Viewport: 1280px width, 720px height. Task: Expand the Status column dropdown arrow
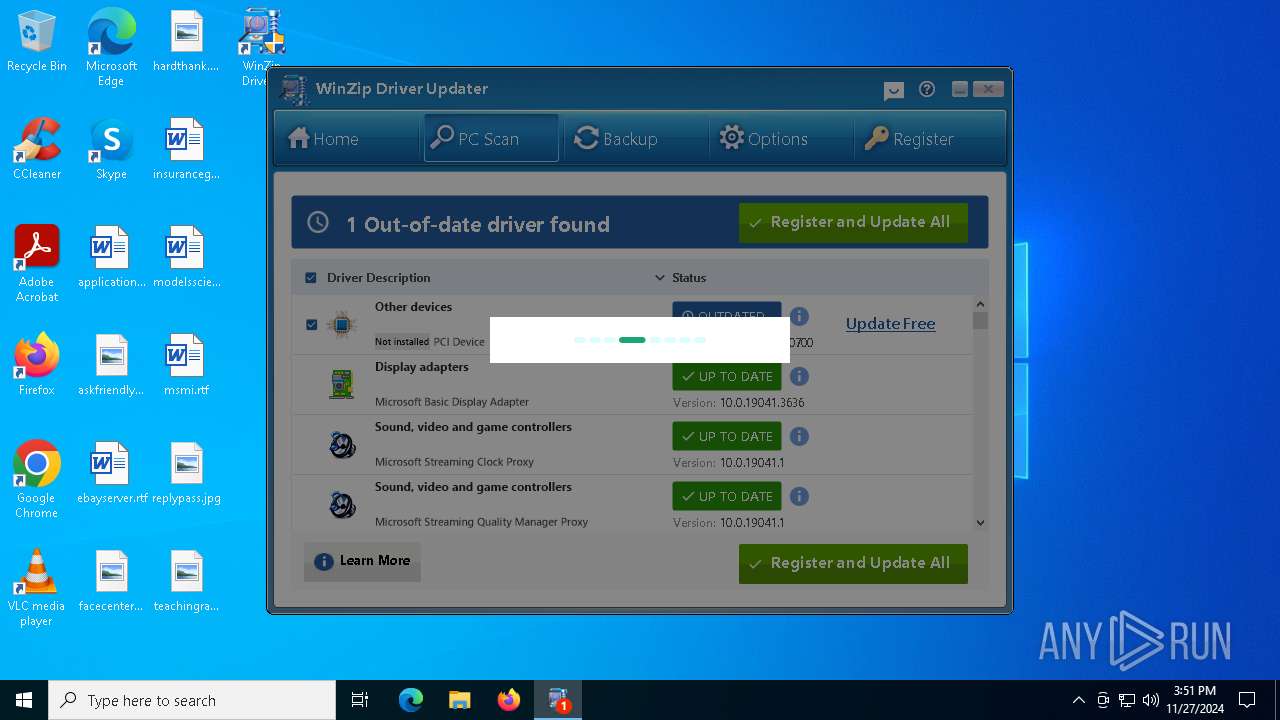(x=659, y=278)
